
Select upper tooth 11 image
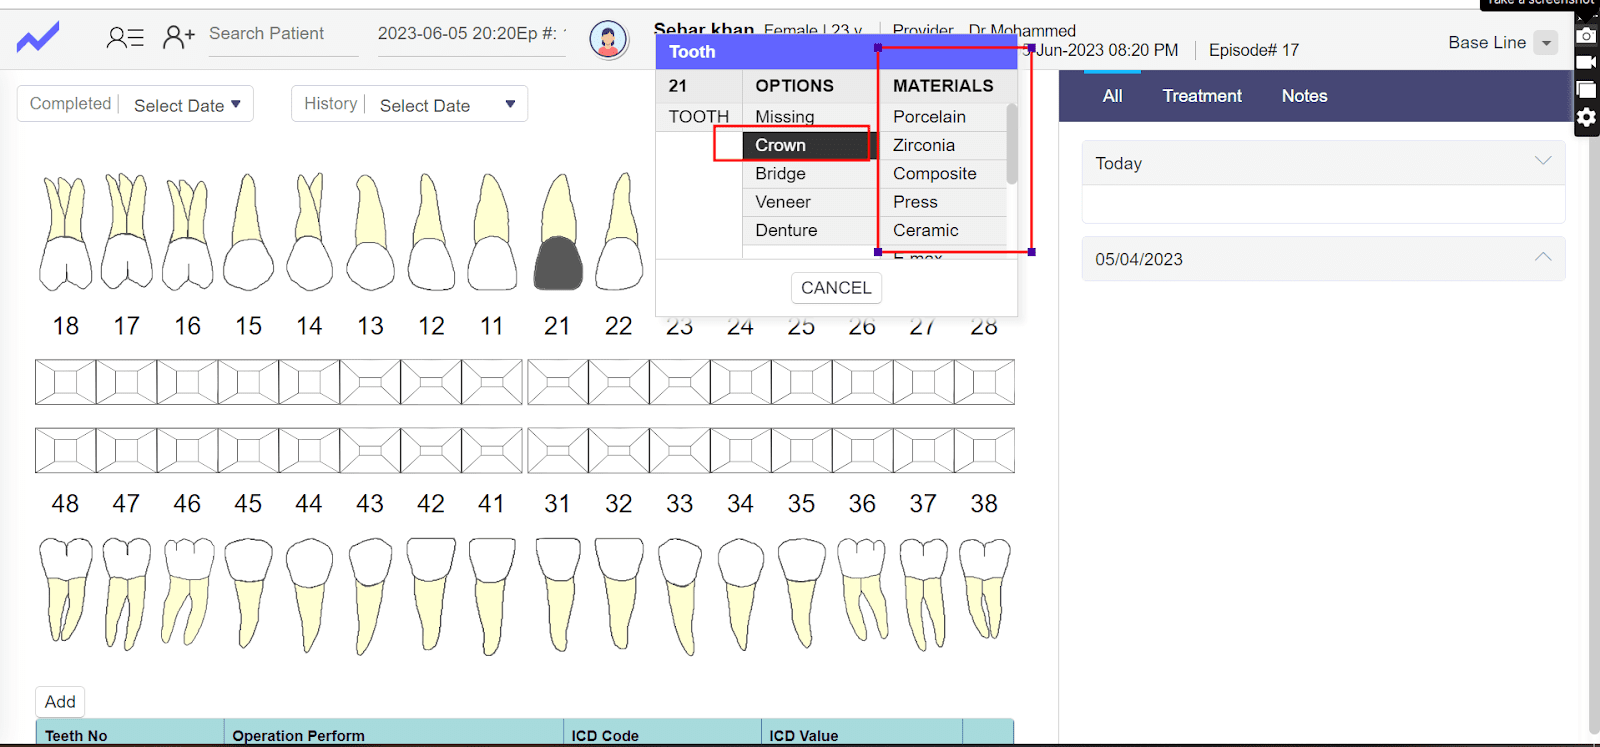tap(492, 232)
